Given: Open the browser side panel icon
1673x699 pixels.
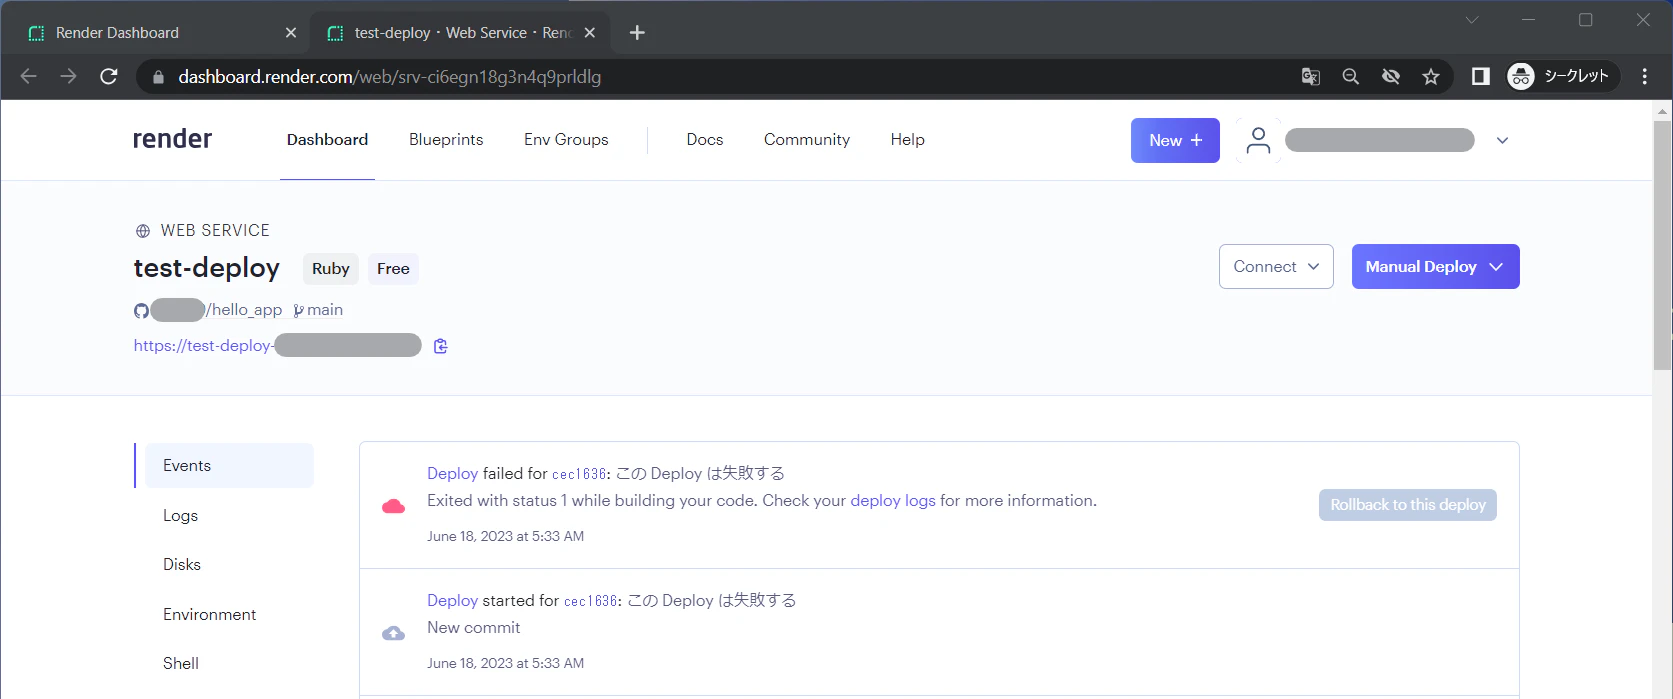Looking at the screenshot, I should pyautogui.click(x=1481, y=76).
